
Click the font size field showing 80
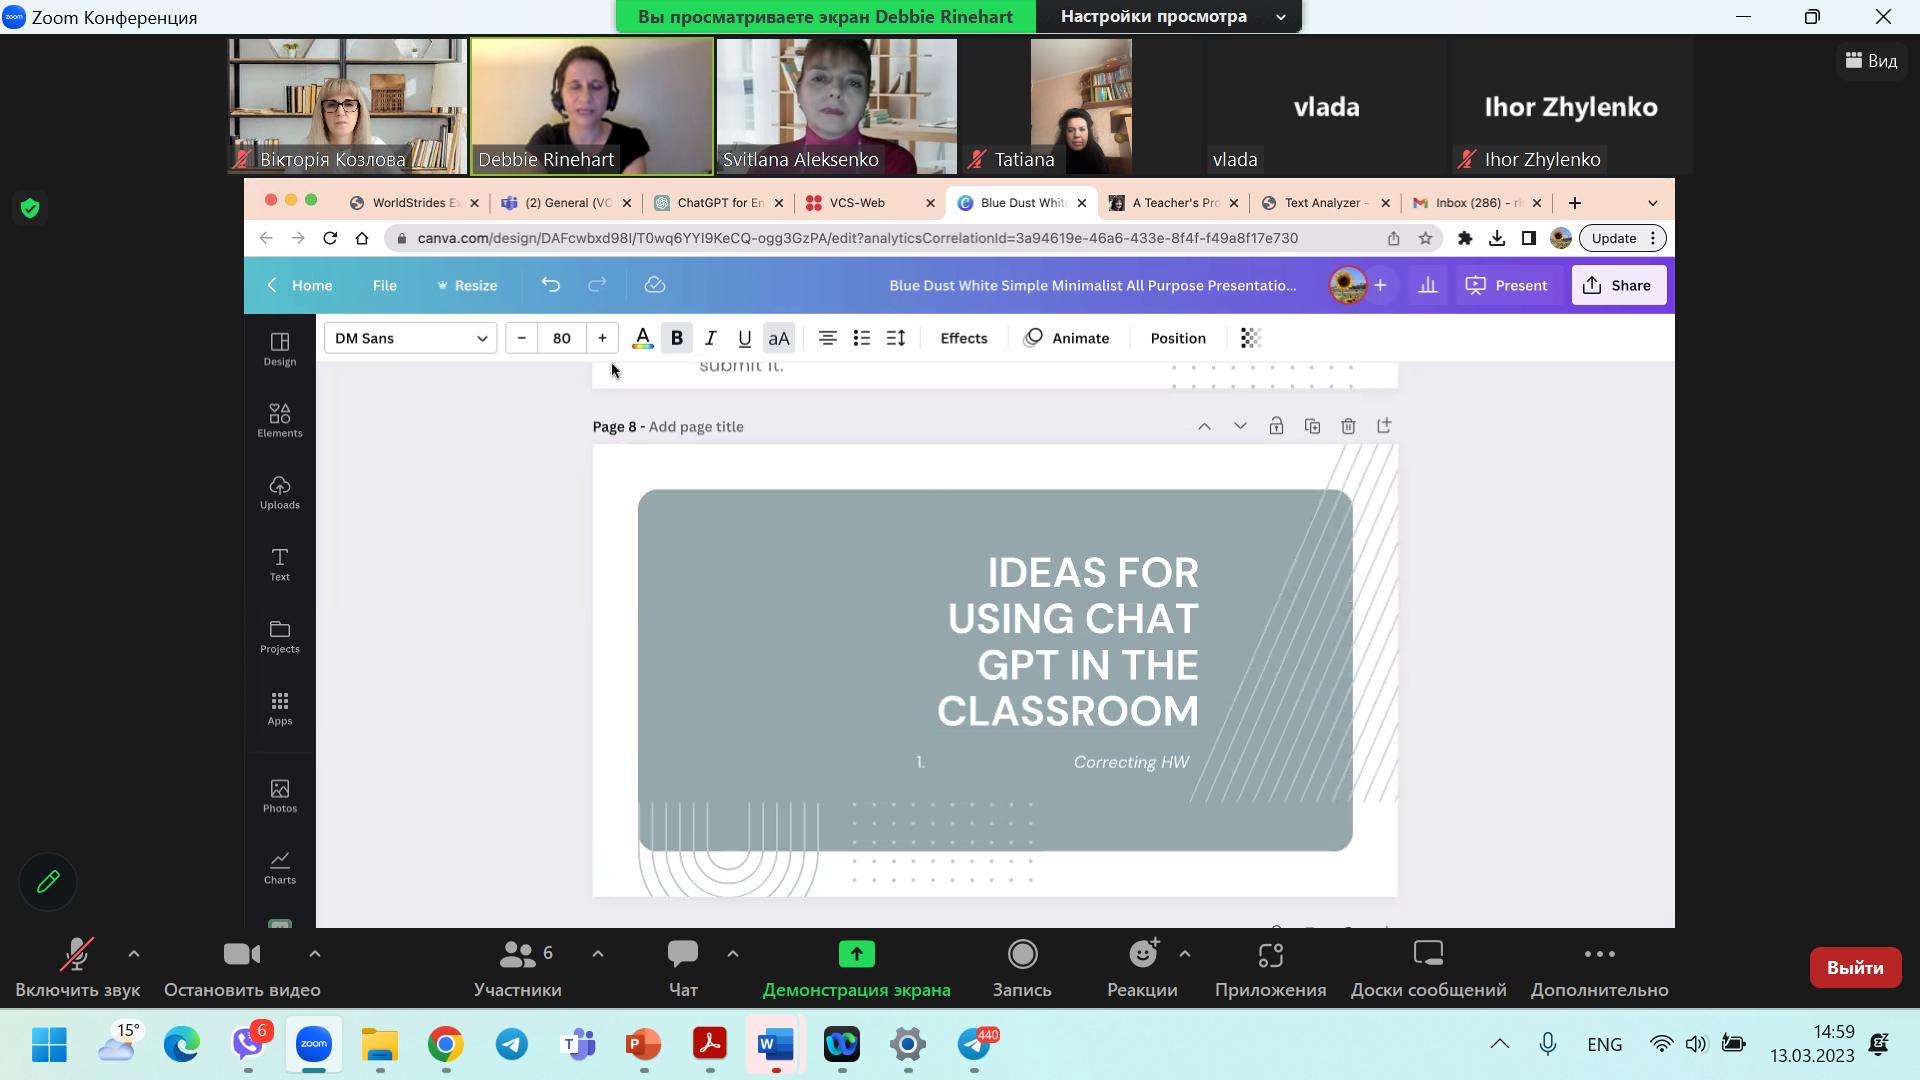click(561, 338)
